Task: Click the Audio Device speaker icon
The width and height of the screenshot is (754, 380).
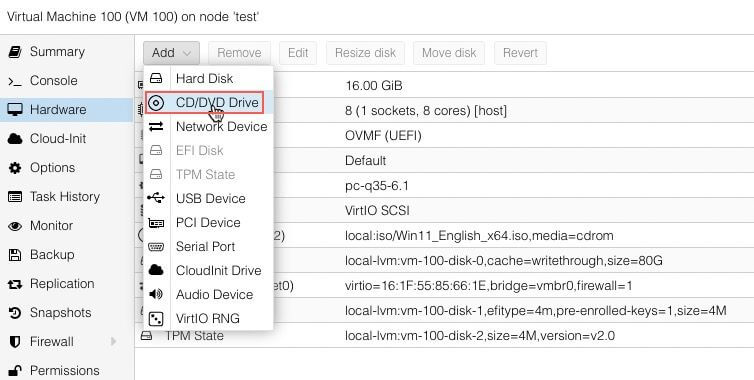Action: coord(156,294)
